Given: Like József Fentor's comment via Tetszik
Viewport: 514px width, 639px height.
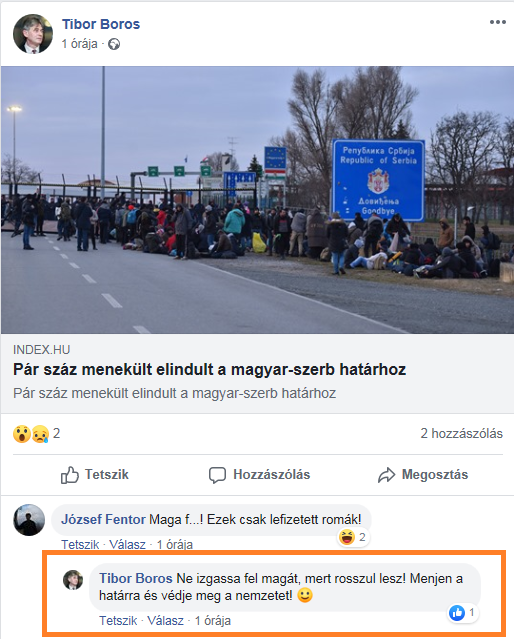Looking at the screenshot, I should pyautogui.click(x=80, y=544).
